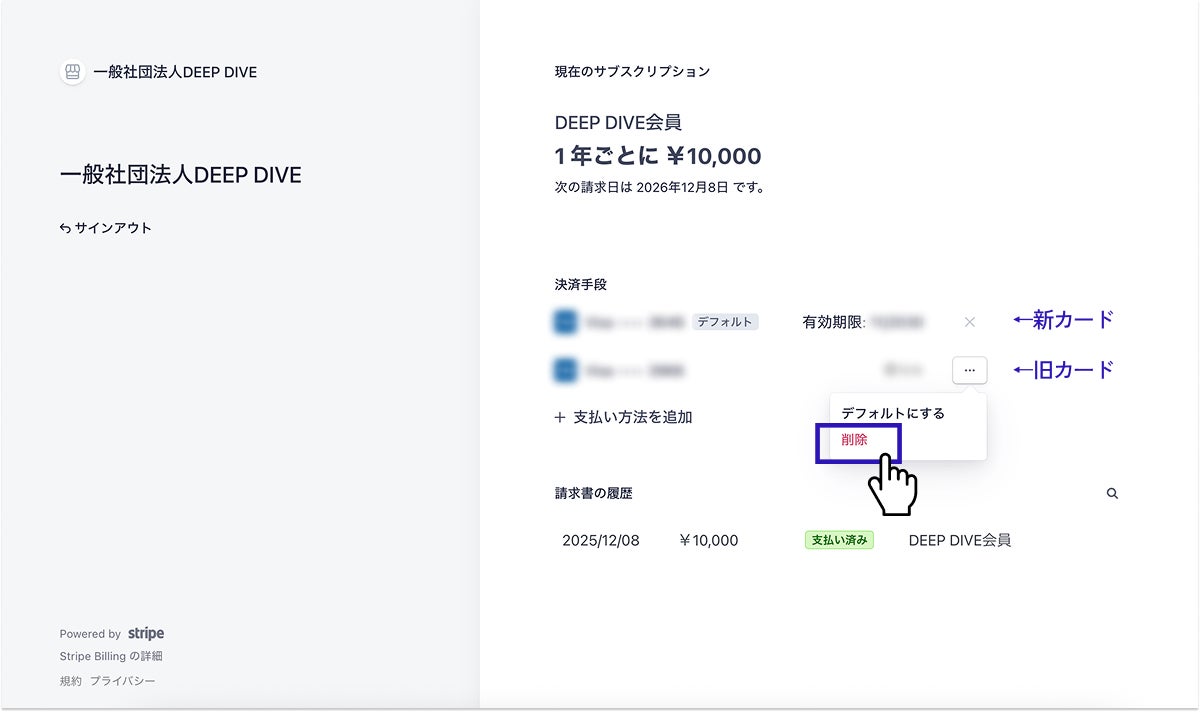Click the store icon beside the organization name
This screenshot has width=1200, height=712.
point(72,72)
